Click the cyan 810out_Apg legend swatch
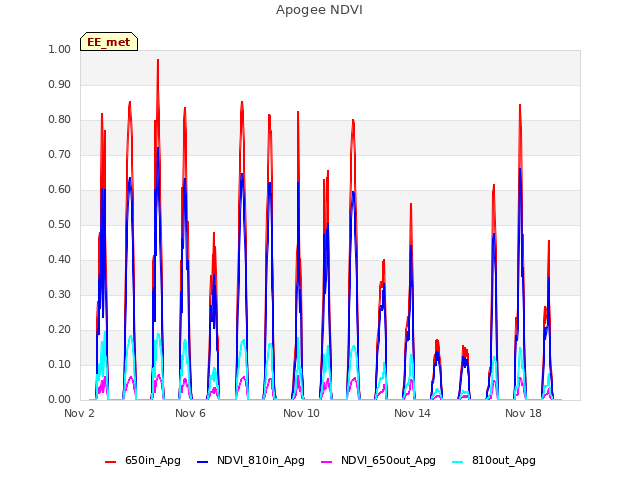The height and width of the screenshot is (480, 640). [x=458, y=462]
